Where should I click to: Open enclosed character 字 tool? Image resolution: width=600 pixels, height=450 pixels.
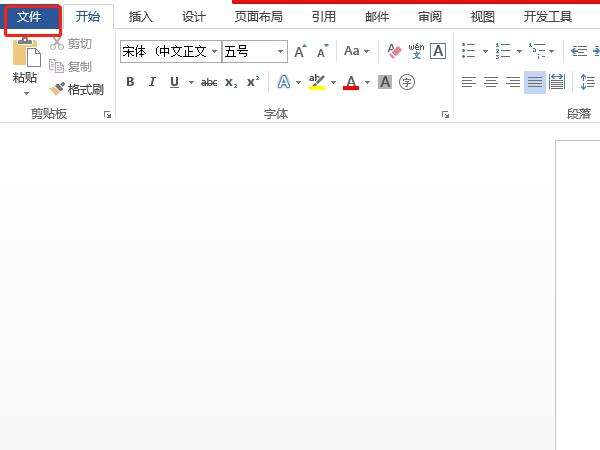coord(407,82)
